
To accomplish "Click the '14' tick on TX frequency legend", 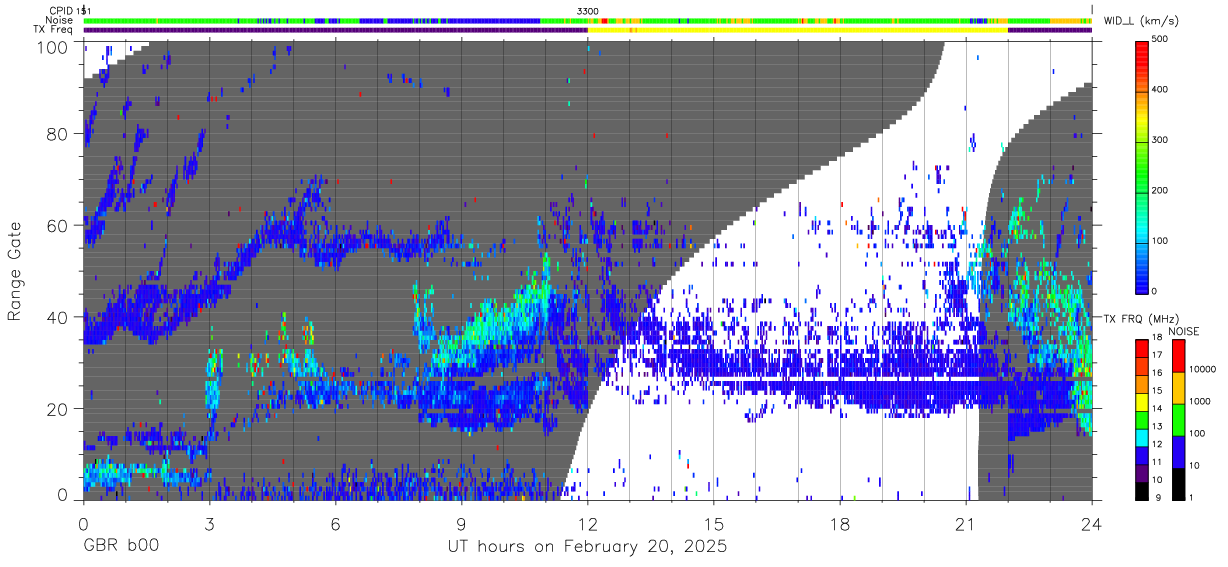I will 1157,409.
